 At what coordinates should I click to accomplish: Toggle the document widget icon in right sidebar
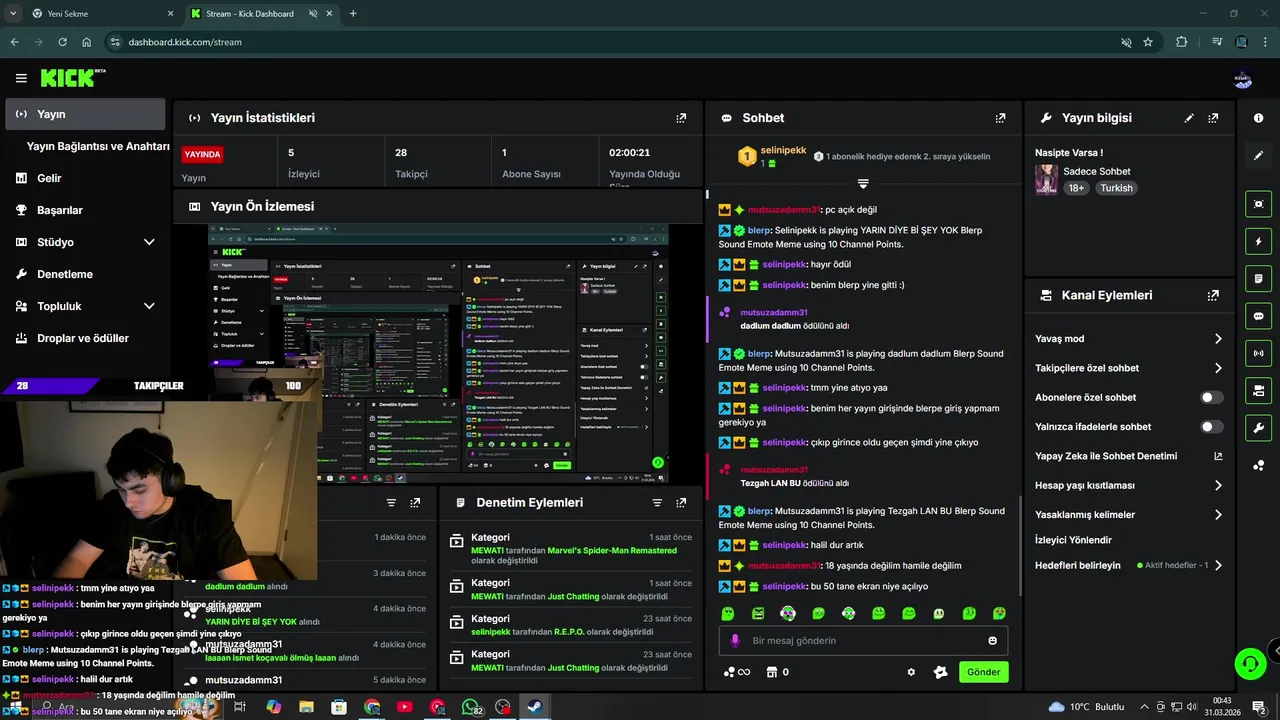point(1258,278)
